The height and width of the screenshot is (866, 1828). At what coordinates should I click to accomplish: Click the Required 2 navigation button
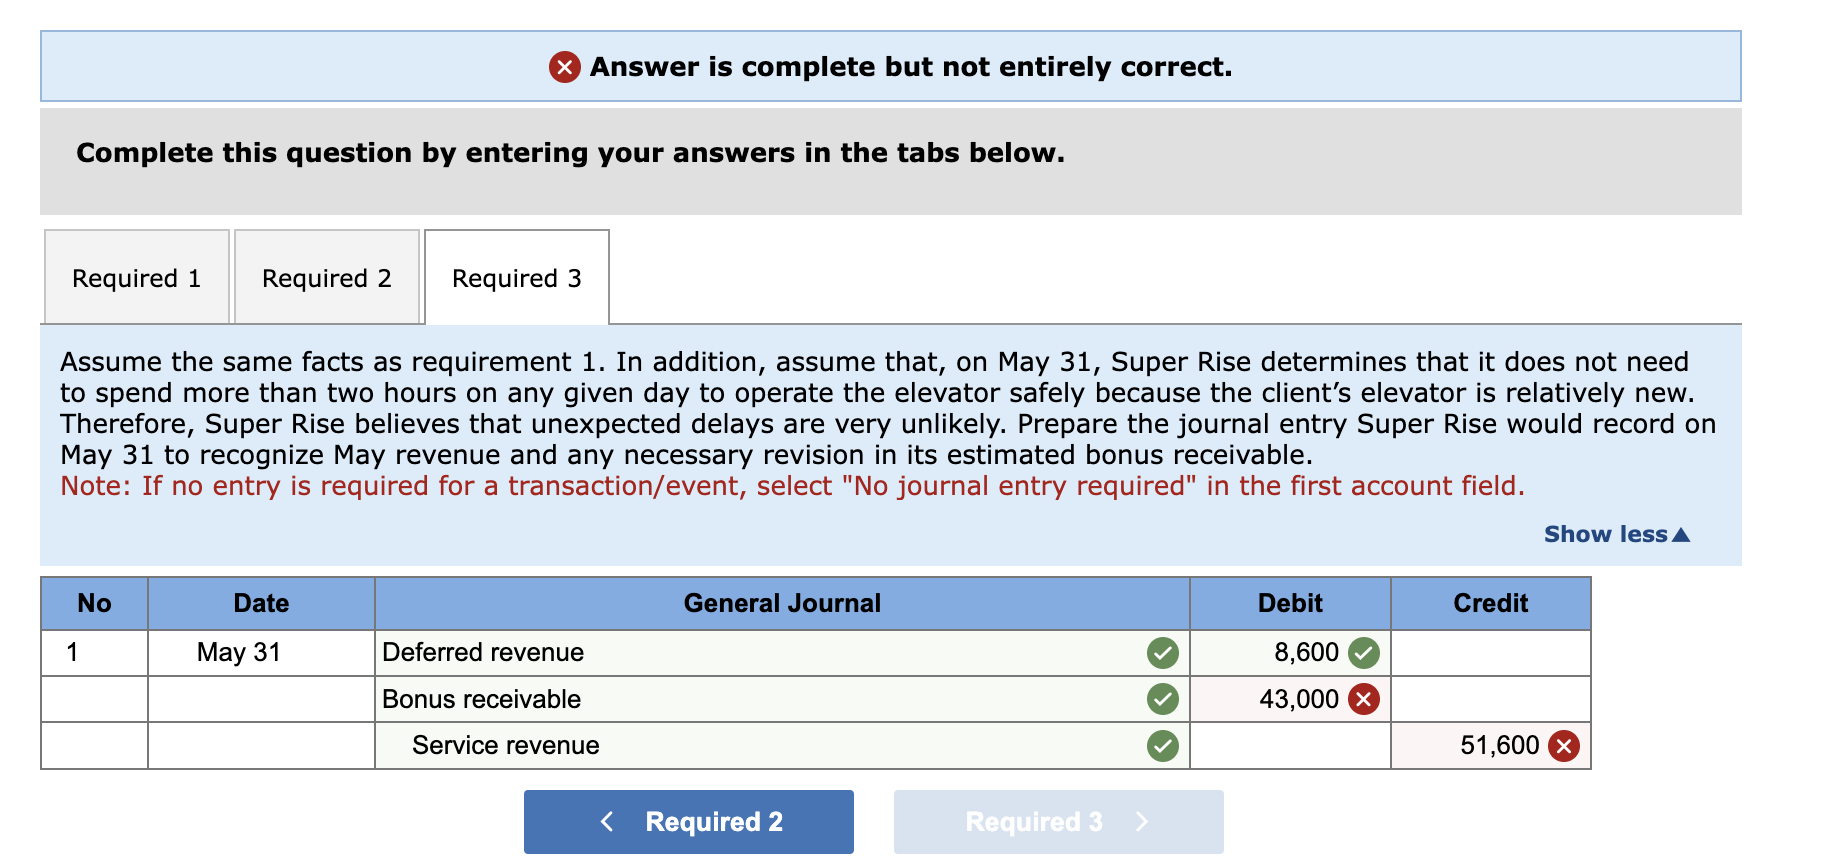pyautogui.click(x=688, y=821)
